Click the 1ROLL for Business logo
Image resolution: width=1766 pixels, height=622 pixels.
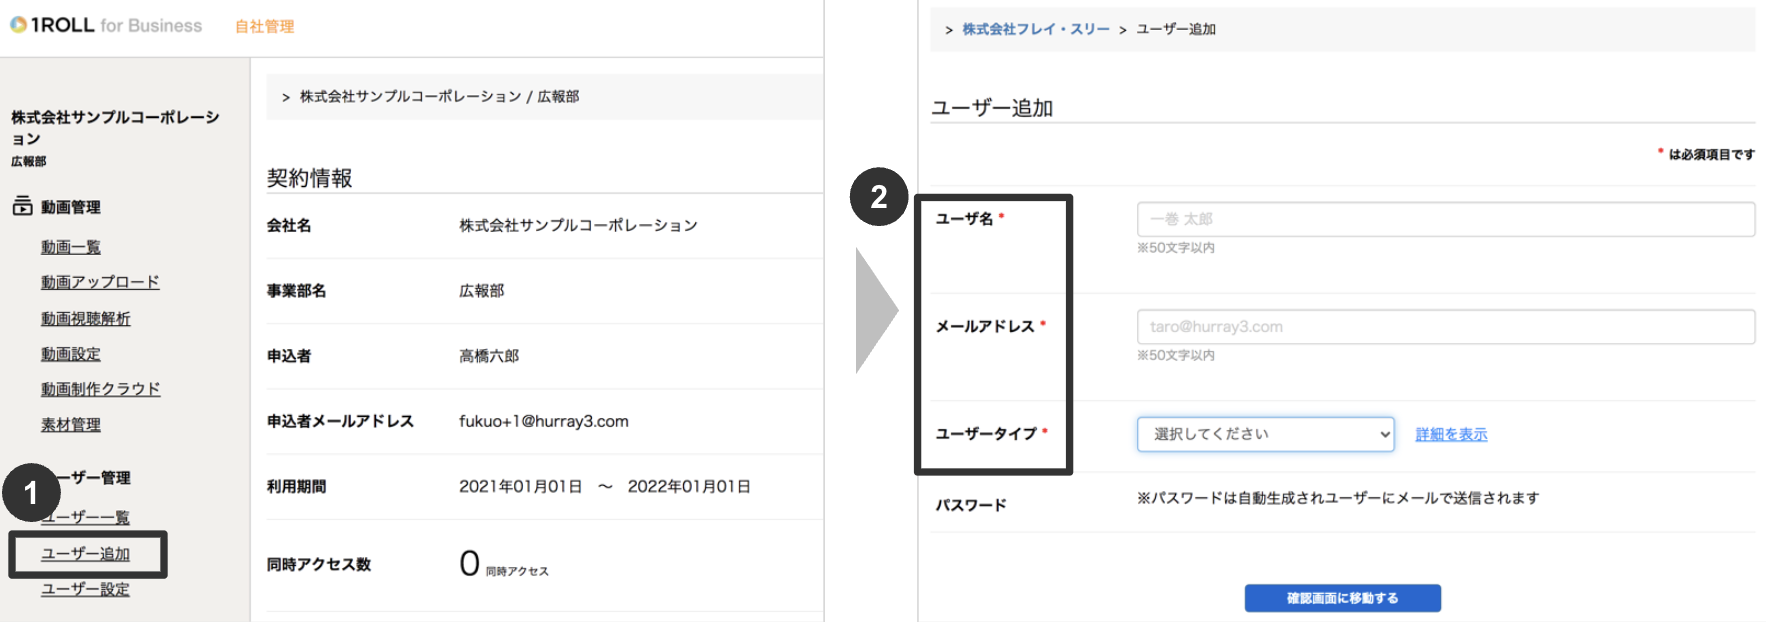(104, 26)
